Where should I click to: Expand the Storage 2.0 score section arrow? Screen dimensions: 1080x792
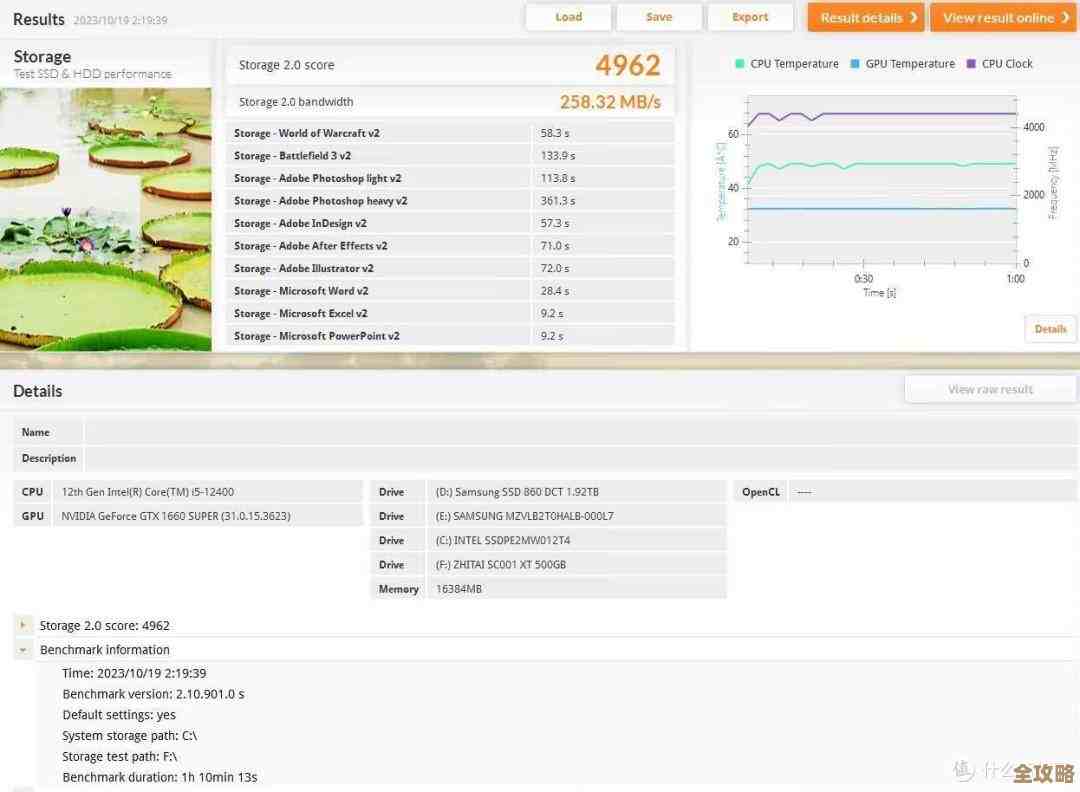point(23,625)
